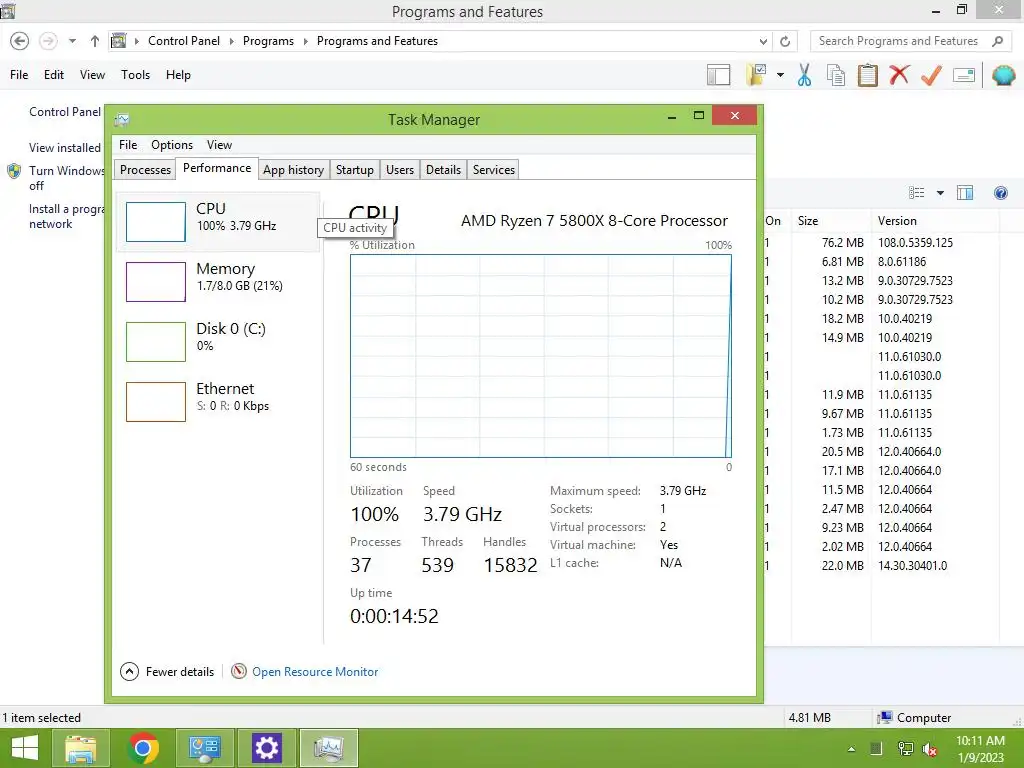The width and height of the screenshot is (1024, 768).
Task: Switch to the Details tab
Action: 443,170
